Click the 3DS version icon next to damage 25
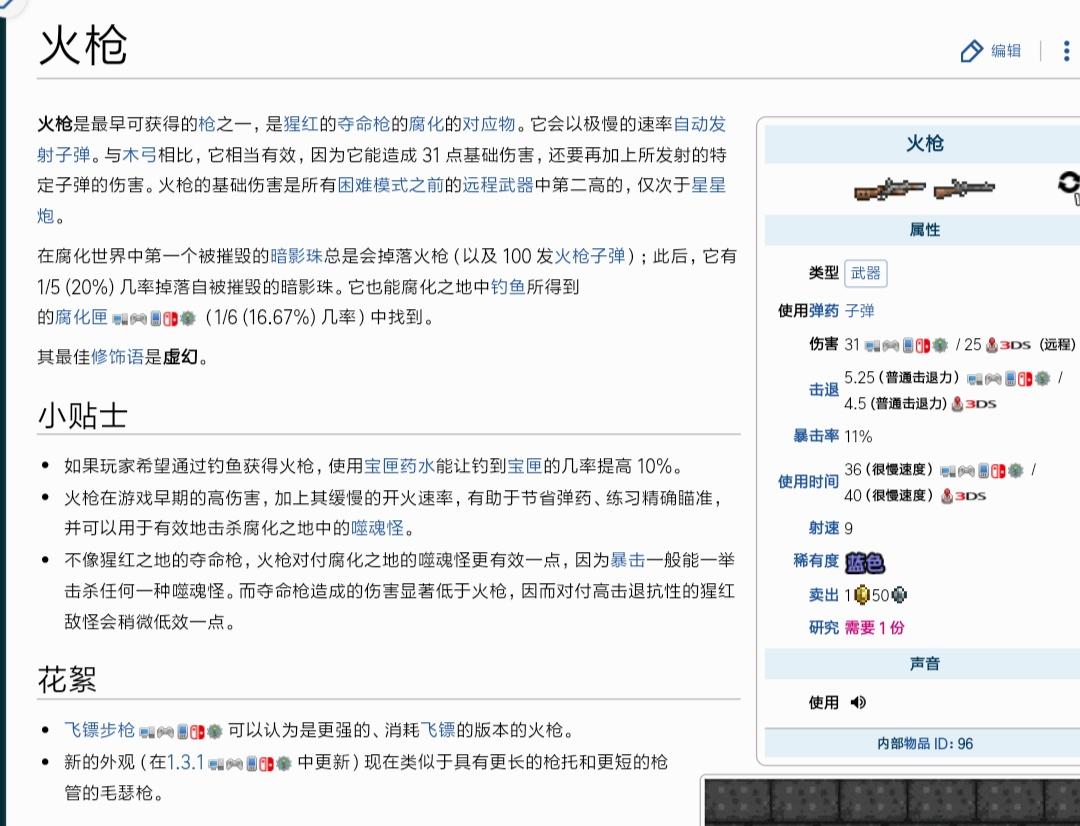This screenshot has width=1080, height=826. [x=1008, y=344]
